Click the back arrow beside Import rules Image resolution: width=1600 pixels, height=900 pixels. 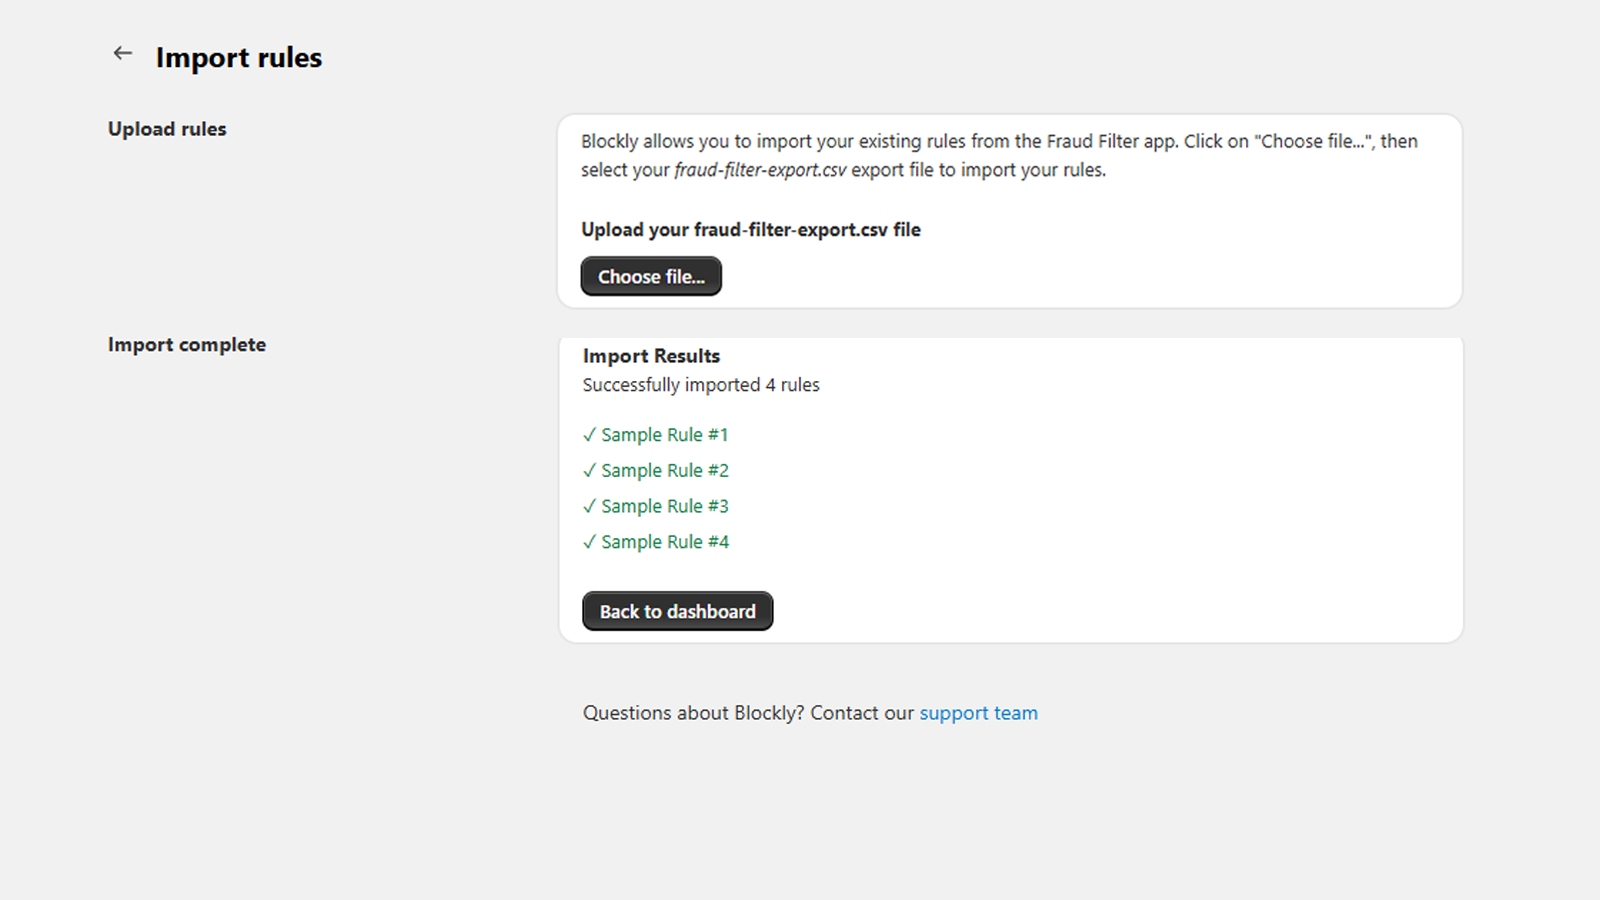(x=123, y=54)
